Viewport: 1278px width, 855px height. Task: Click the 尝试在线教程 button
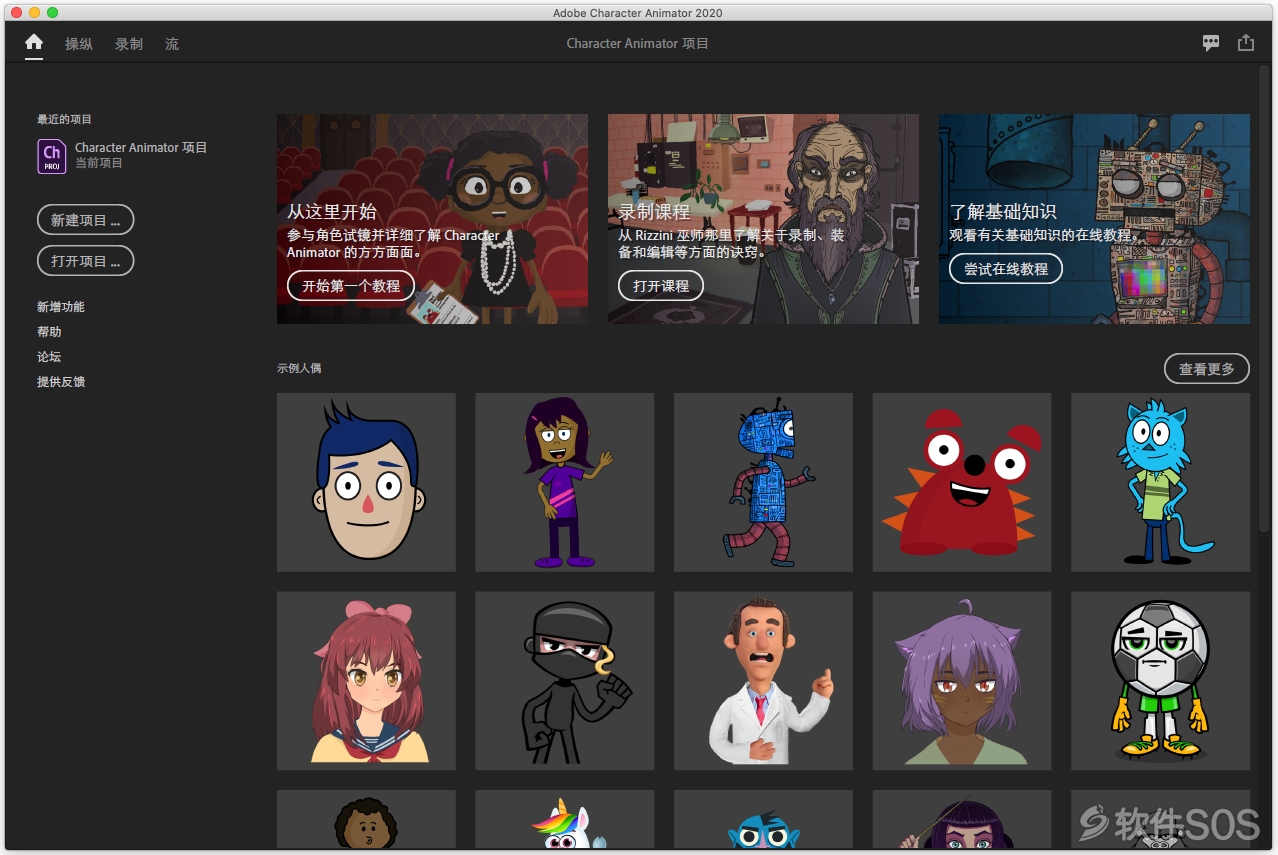click(x=1006, y=269)
